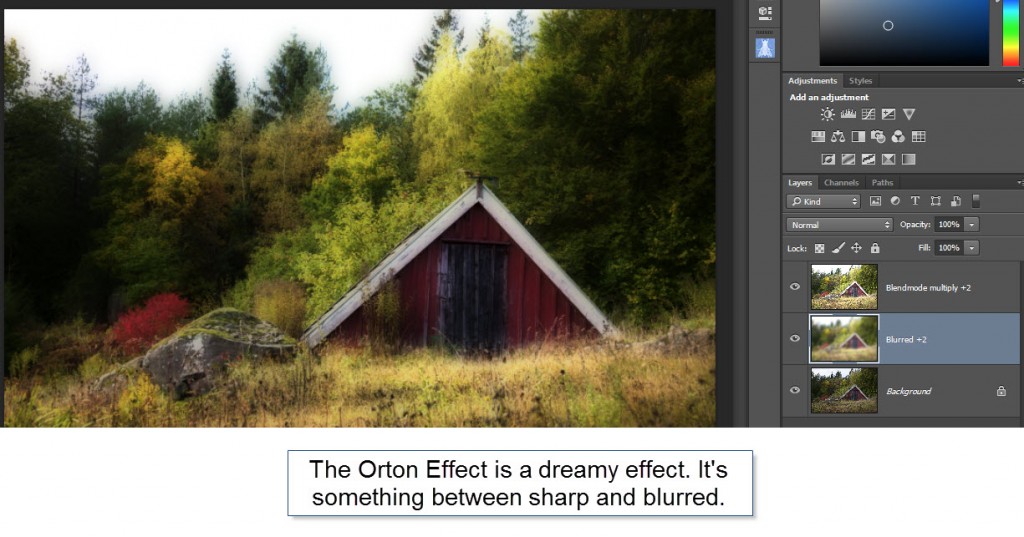Add a Color Balance adjustment

point(838,137)
